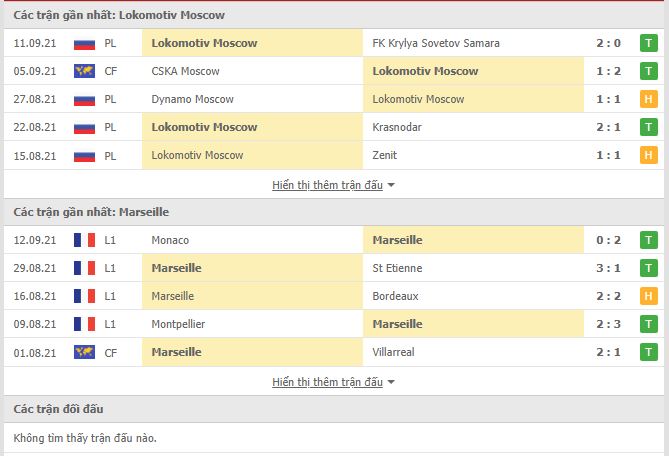Screen dimensions: 669x456
Task: Click the French flag on the Montpellier match row
Action: (84, 324)
